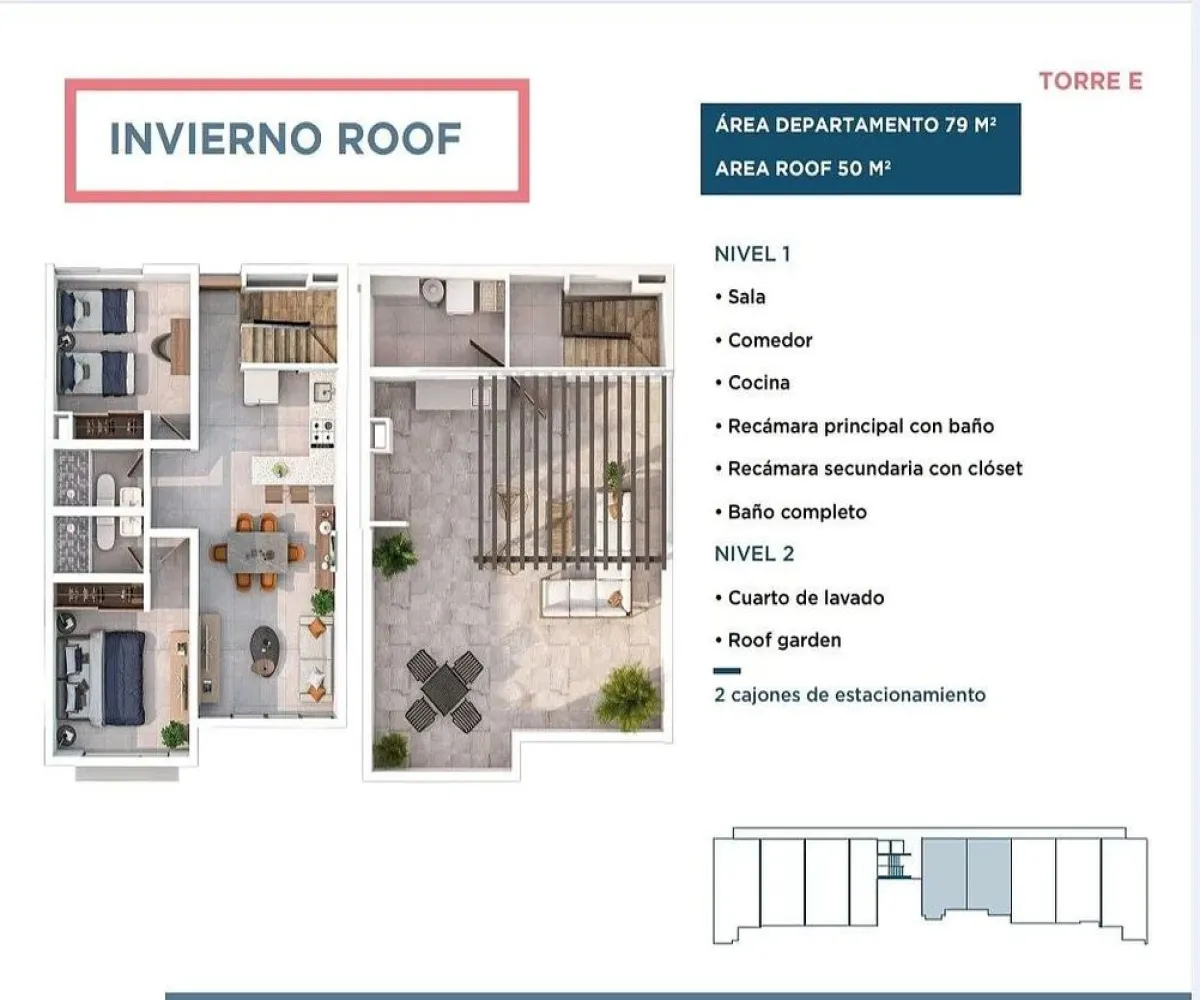Click the 2 cajones de estacionamiento text
The image size is (1200, 1000).
[x=850, y=692]
